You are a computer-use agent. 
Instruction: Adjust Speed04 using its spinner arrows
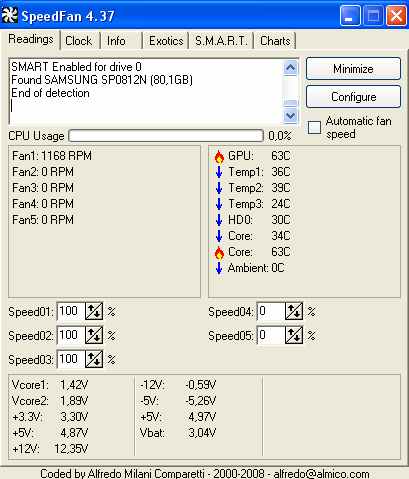click(294, 311)
